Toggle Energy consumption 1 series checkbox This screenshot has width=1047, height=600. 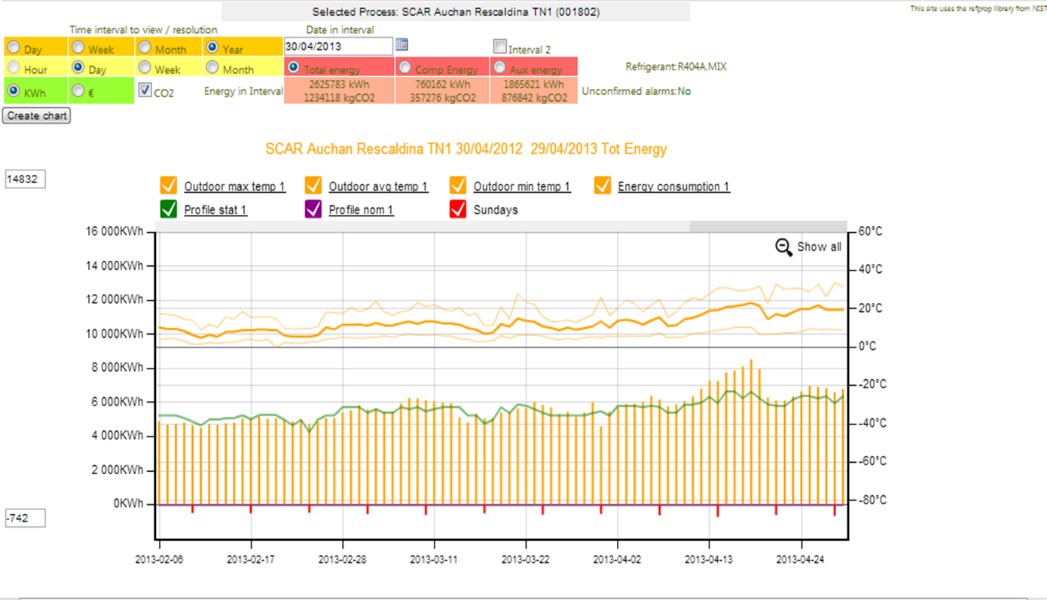click(x=602, y=185)
